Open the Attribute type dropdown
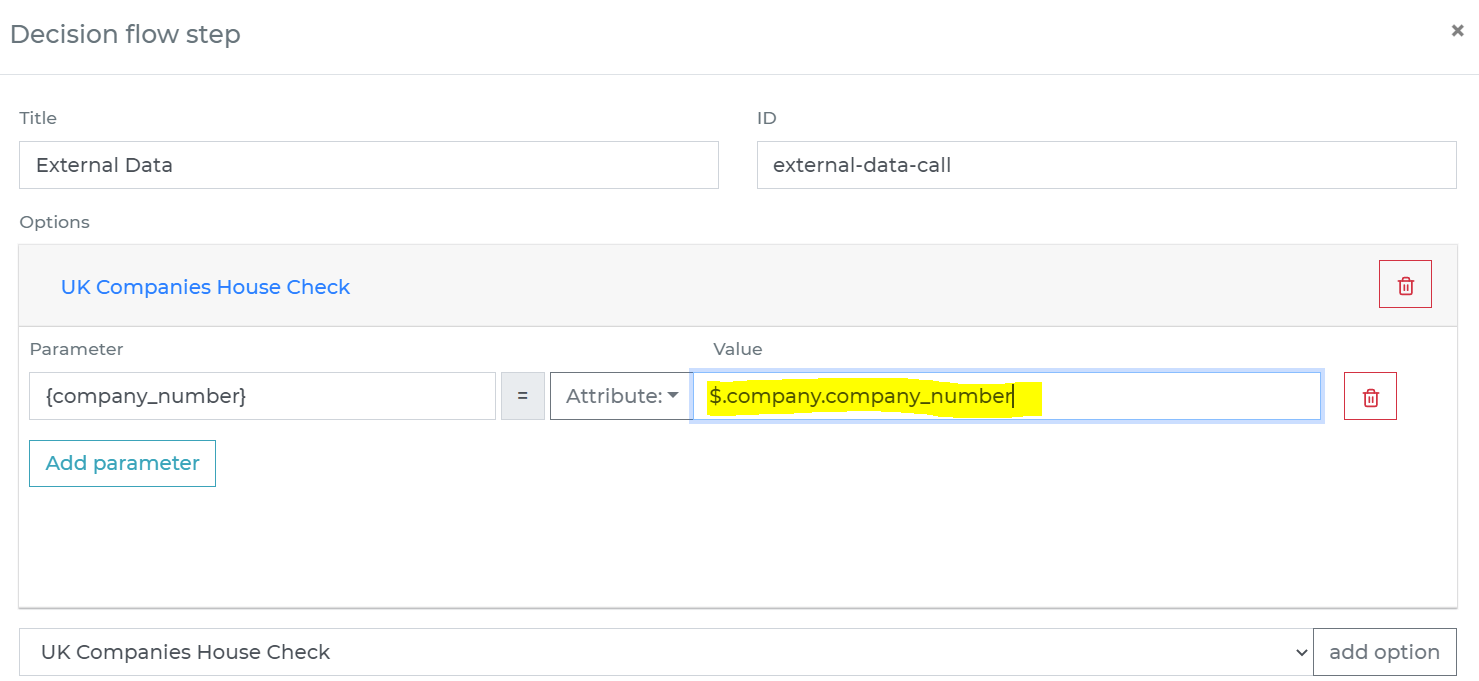This screenshot has height=681, width=1479. (x=621, y=396)
